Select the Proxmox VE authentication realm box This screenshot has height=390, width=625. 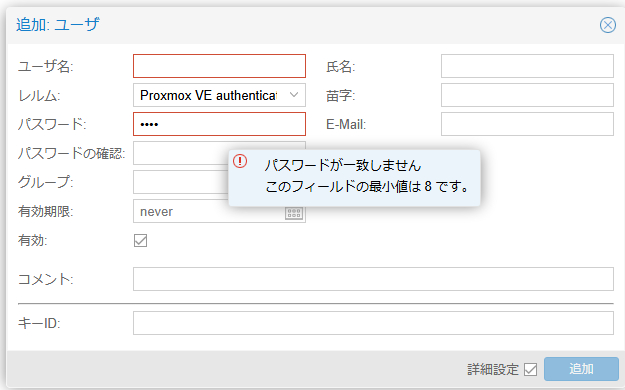click(219, 95)
